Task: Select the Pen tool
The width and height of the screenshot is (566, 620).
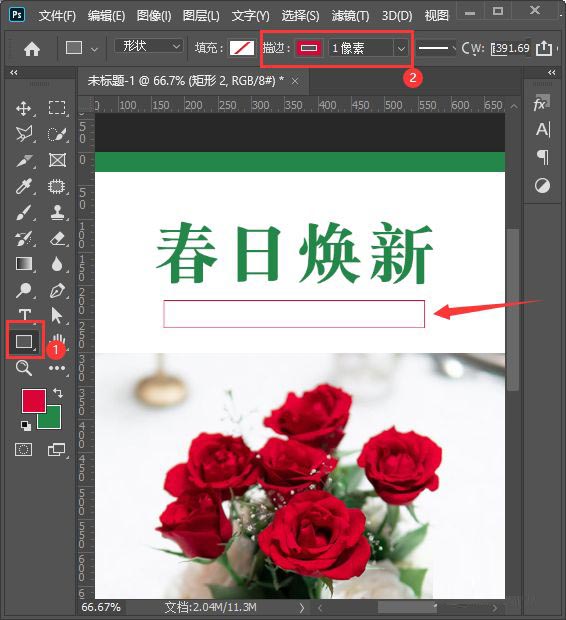Action: point(57,290)
